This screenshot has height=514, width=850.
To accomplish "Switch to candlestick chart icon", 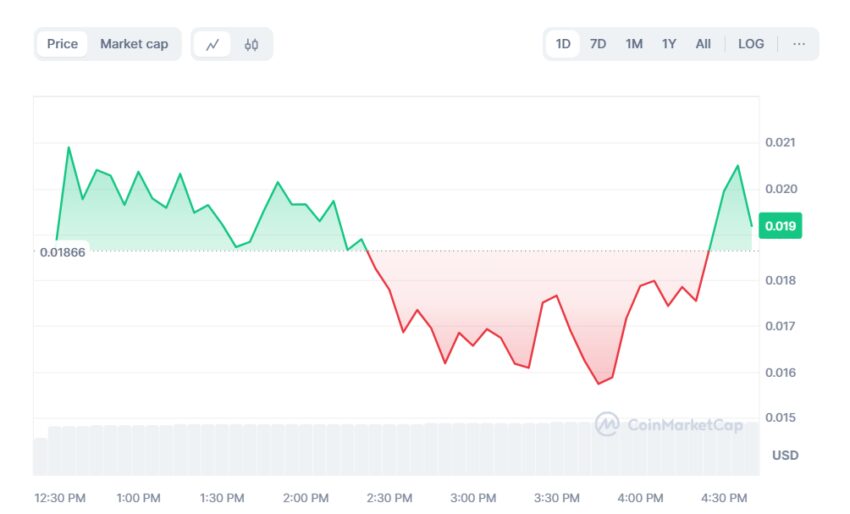I will pos(251,44).
